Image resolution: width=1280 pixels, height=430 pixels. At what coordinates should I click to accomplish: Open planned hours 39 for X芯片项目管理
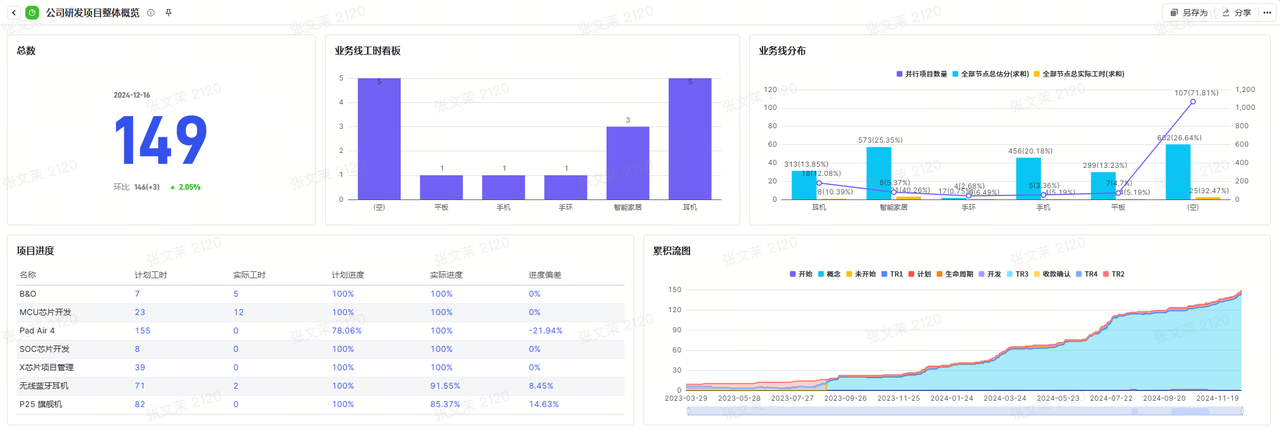(x=140, y=367)
